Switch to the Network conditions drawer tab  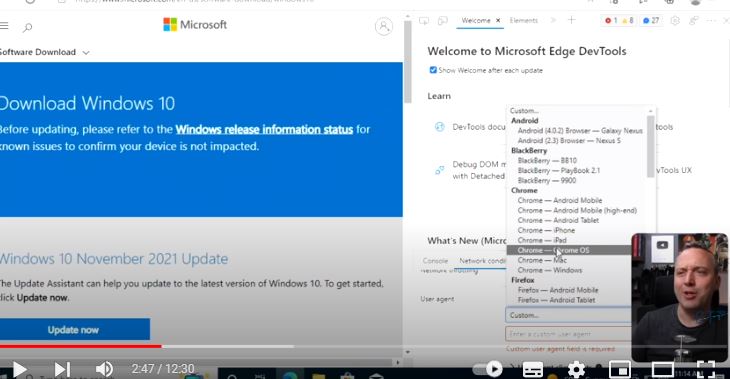click(x=482, y=261)
